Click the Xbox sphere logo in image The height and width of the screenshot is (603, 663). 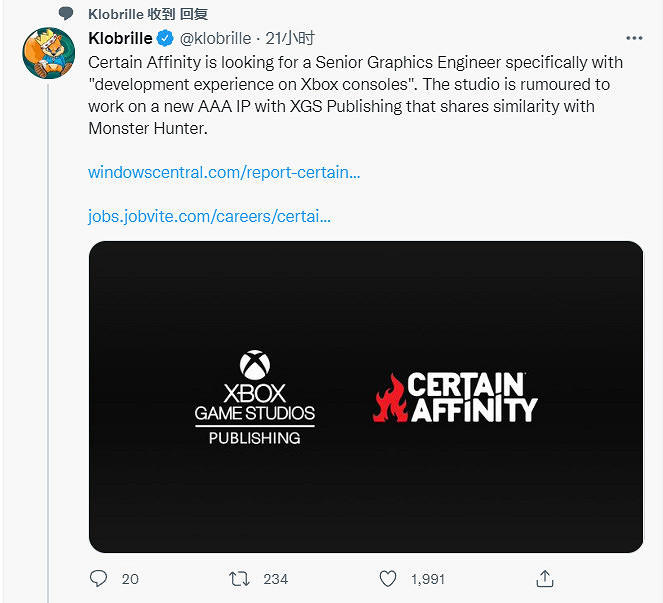(255, 365)
